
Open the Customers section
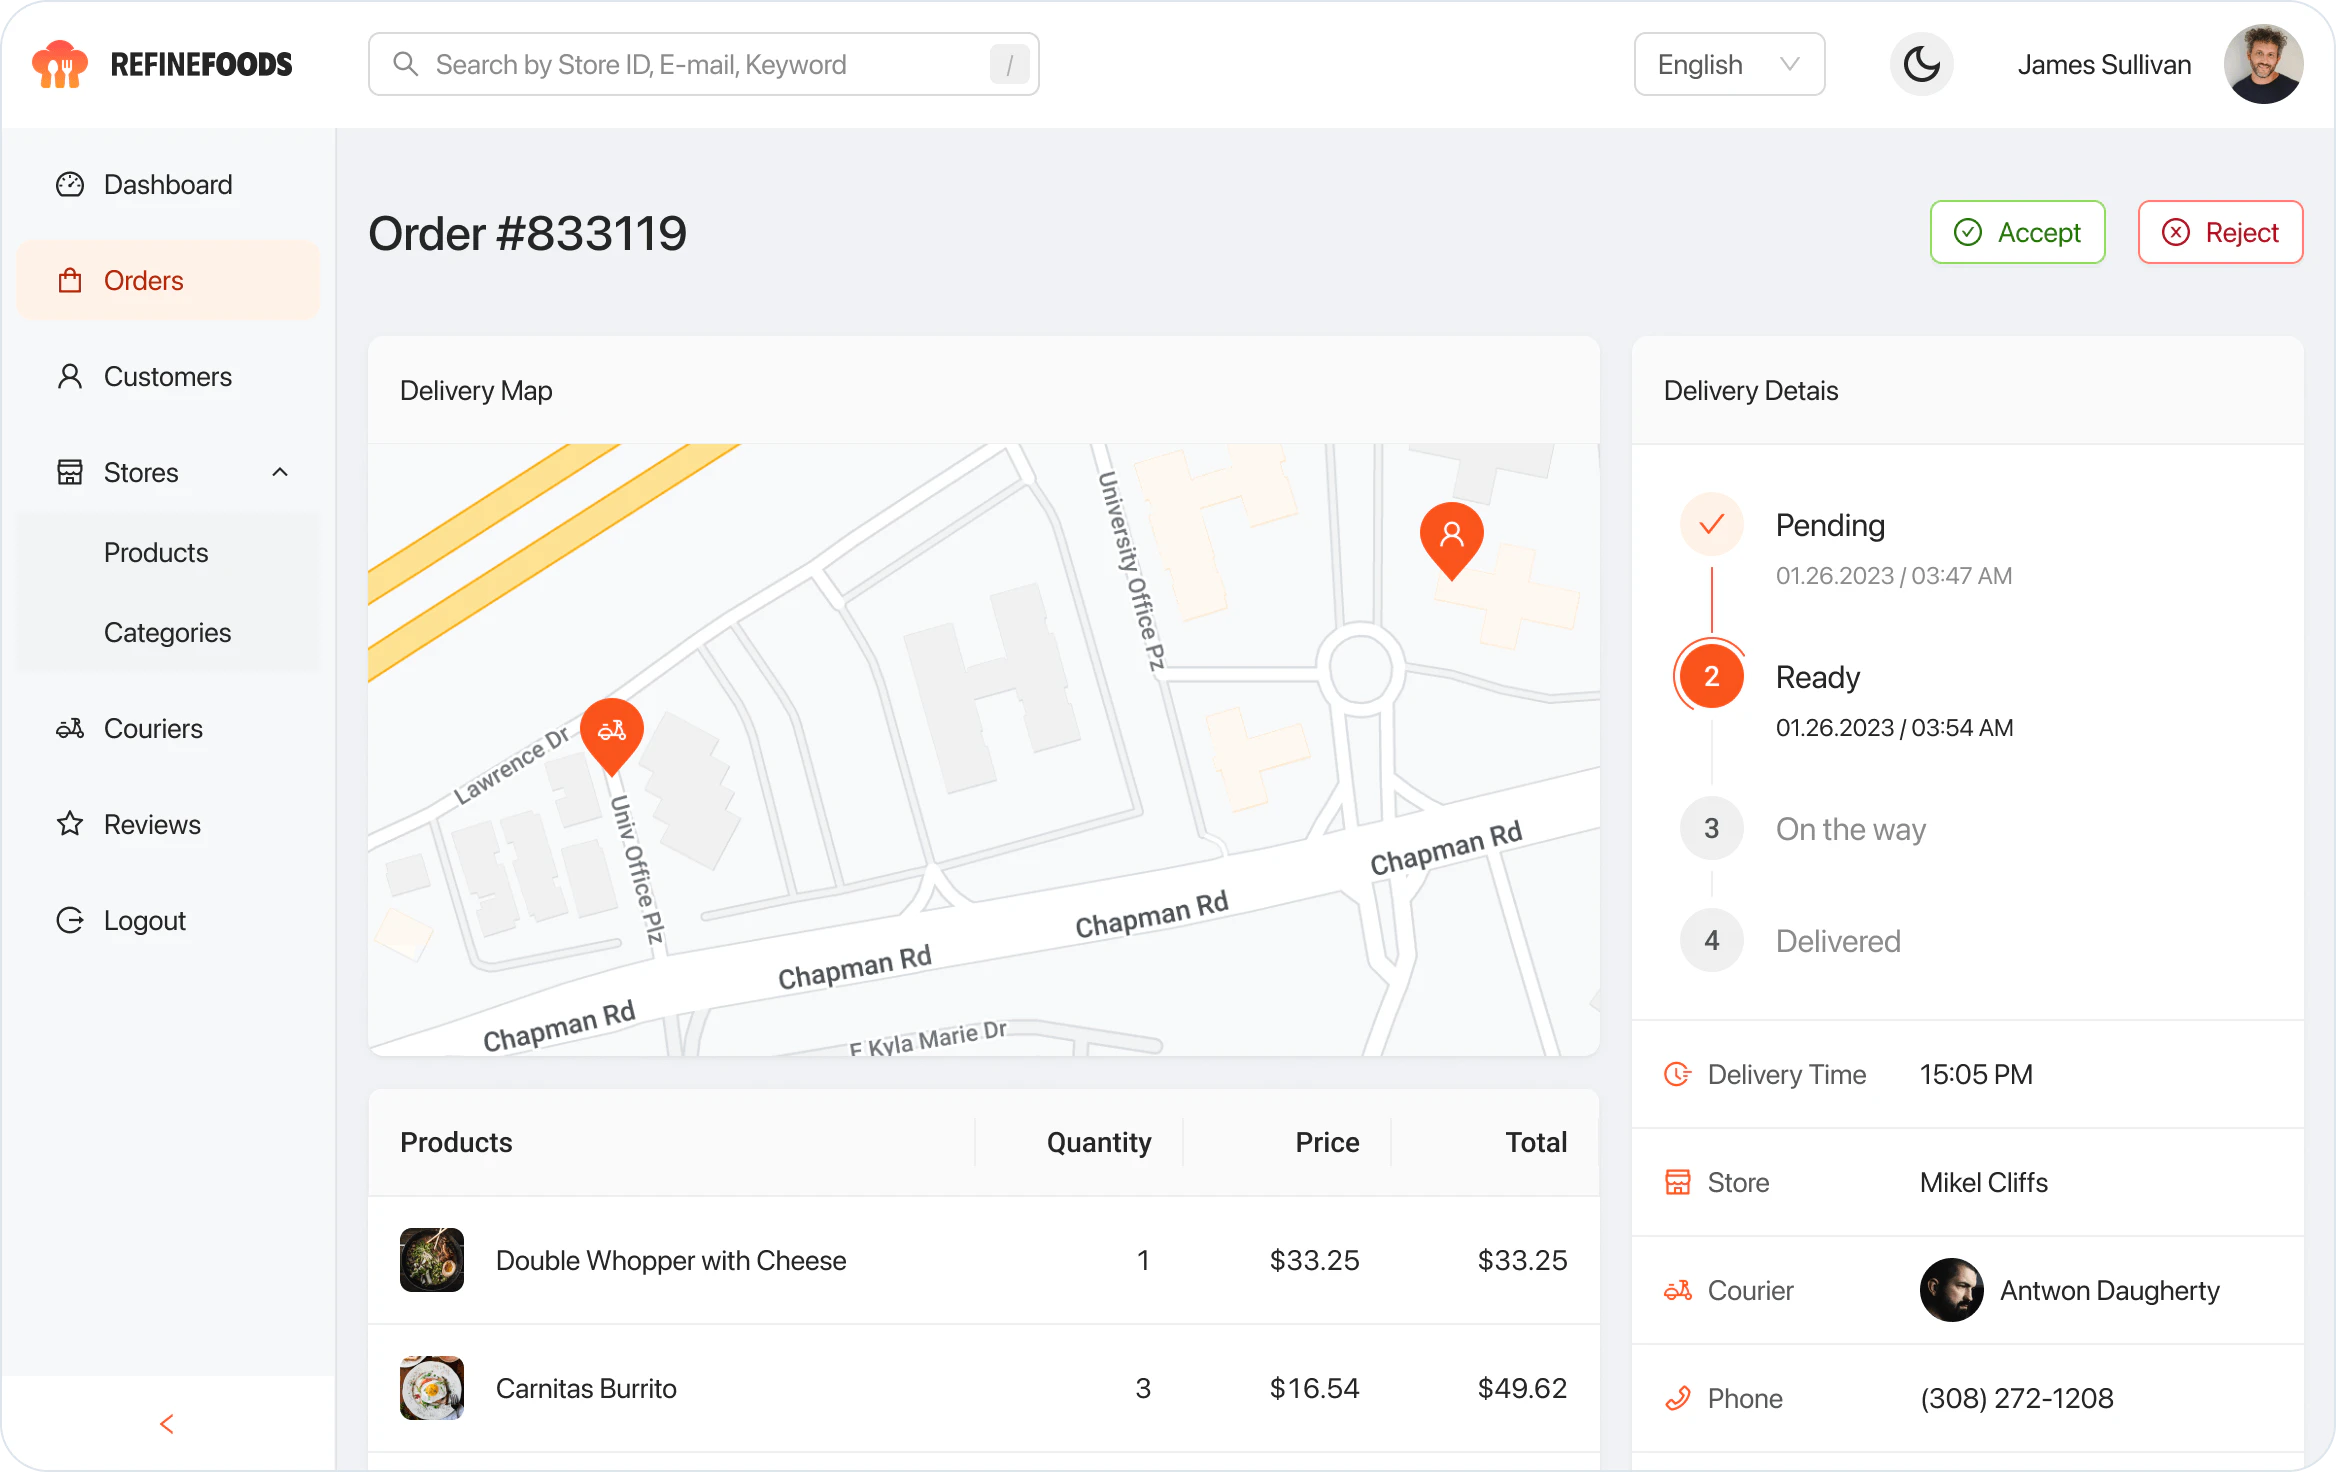tap(166, 376)
